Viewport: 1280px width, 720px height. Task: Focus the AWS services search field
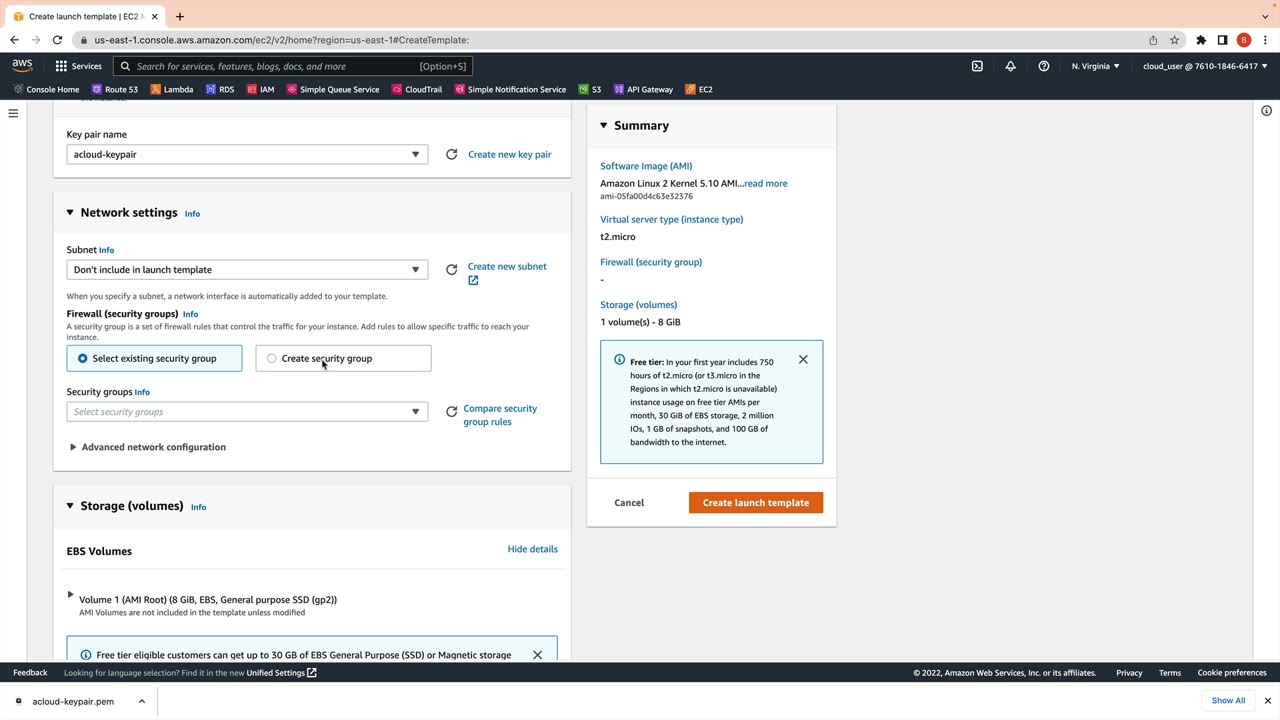point(294,66)
